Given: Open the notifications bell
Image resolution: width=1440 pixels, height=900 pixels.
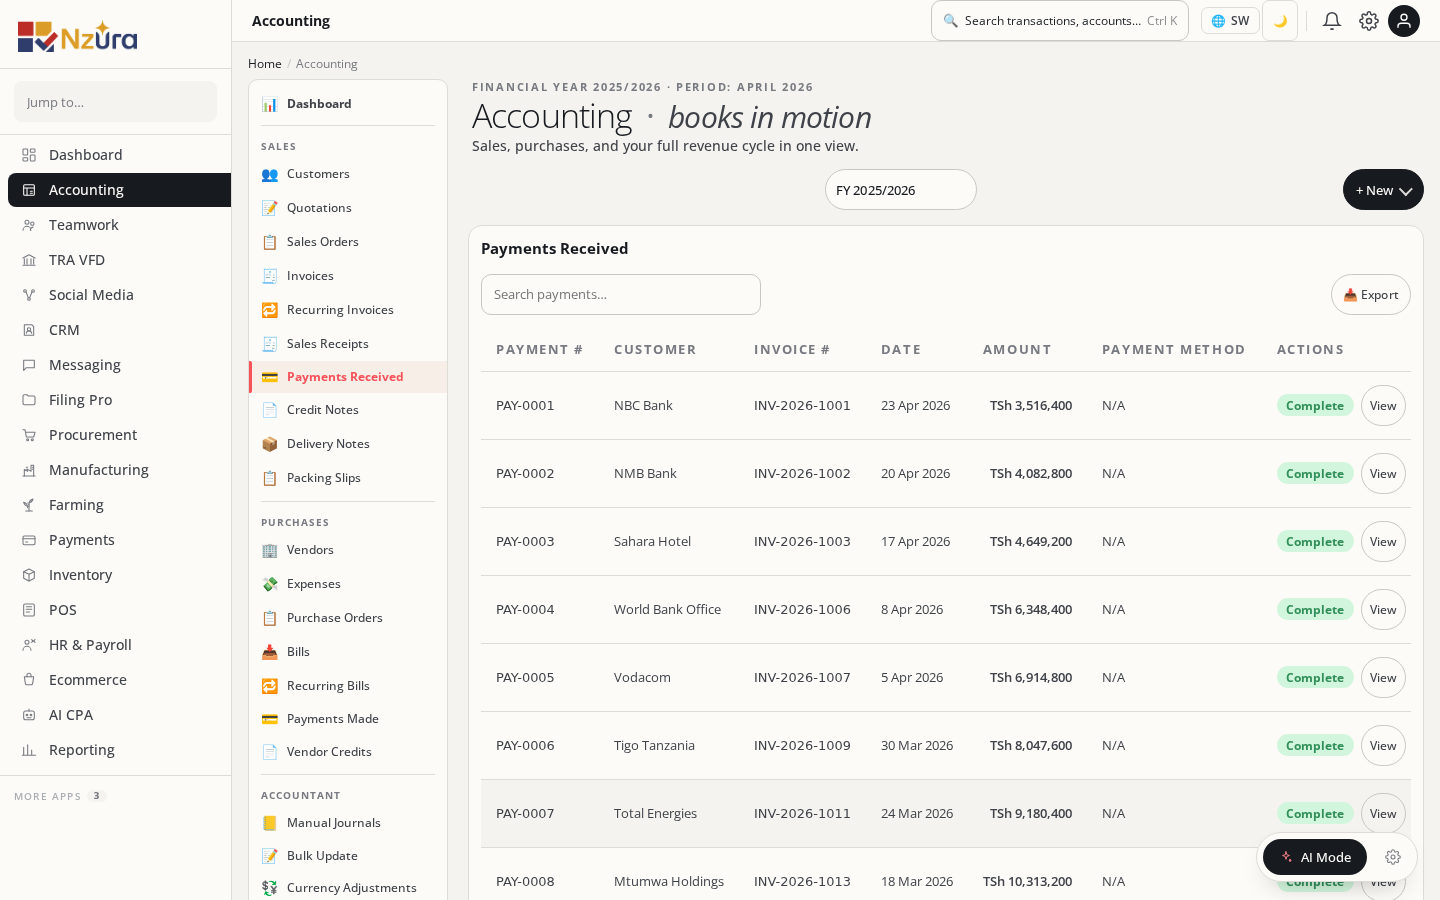Looking at the screenshot, I should [1332, 21].
